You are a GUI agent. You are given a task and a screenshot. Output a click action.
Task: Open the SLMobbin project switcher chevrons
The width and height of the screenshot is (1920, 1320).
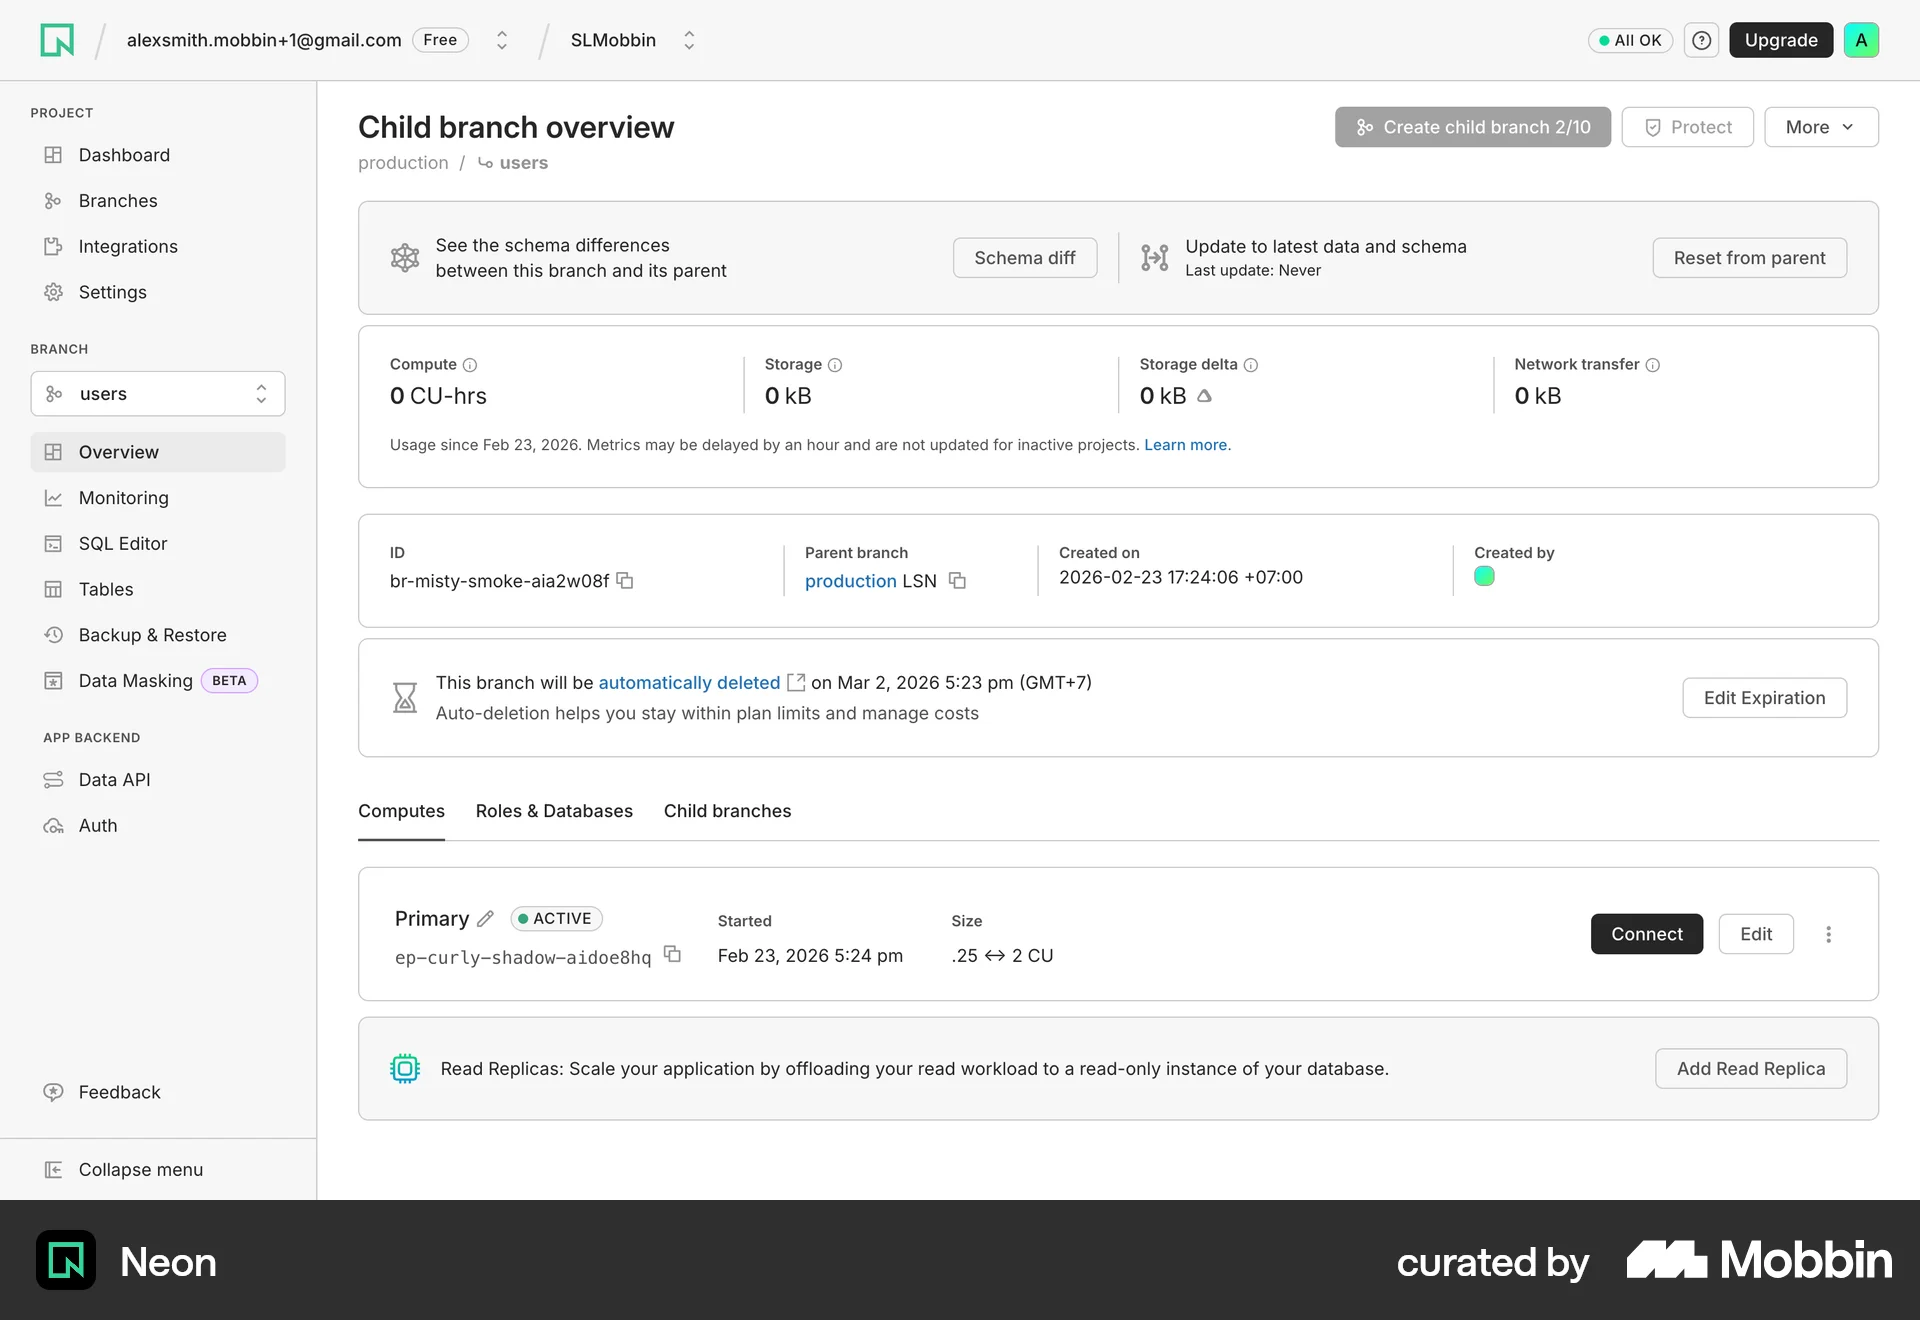(x=689, y=40)
